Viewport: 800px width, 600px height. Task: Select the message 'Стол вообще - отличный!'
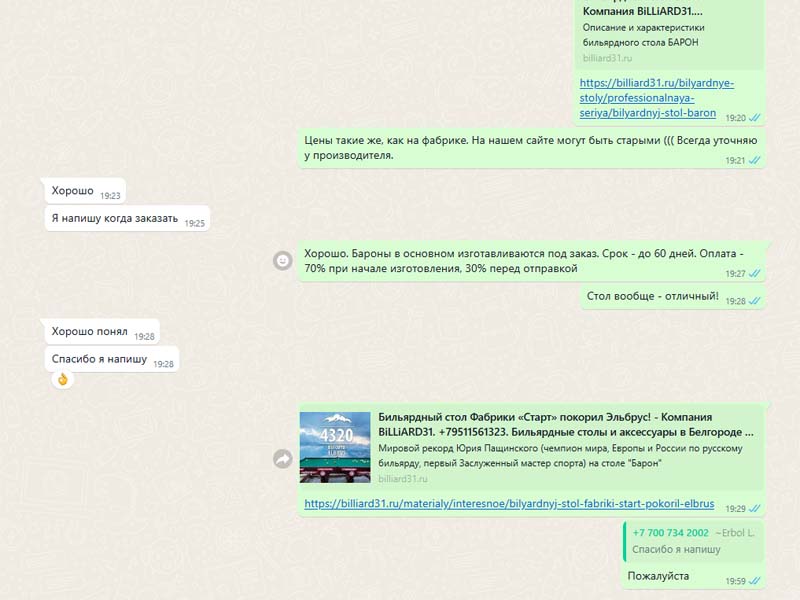(x=673, y=296)
